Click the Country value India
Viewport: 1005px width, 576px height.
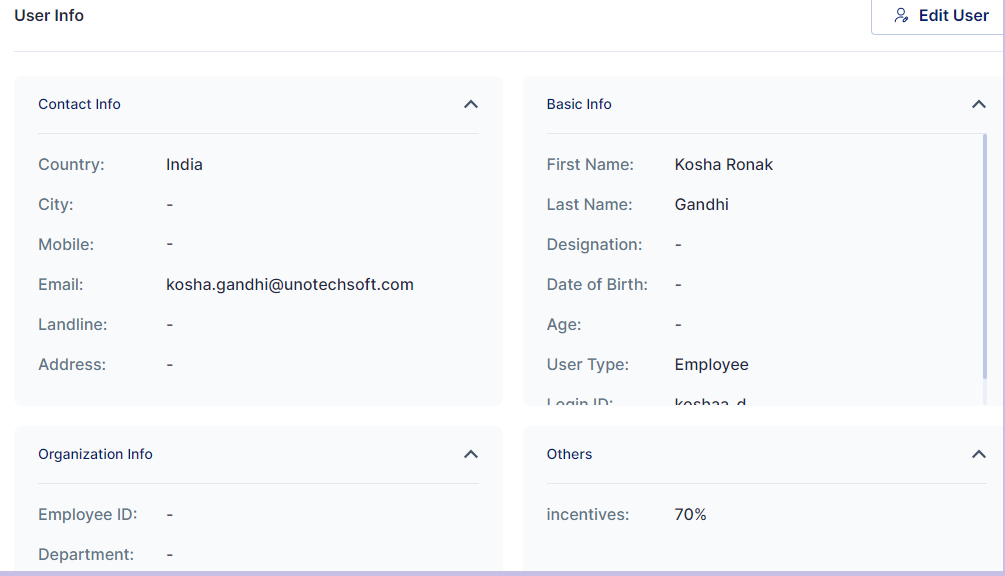click(184, 165)
